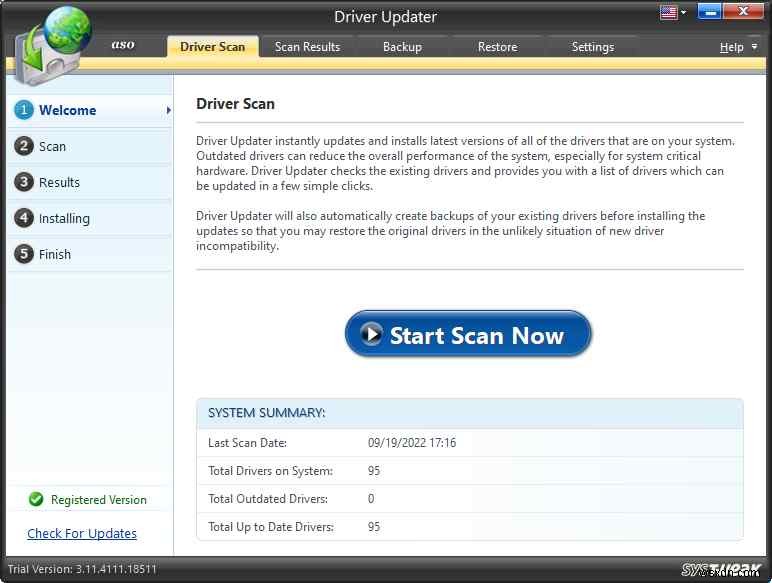
Task: Click the Check For Updates link
Action: coord(82,534)
